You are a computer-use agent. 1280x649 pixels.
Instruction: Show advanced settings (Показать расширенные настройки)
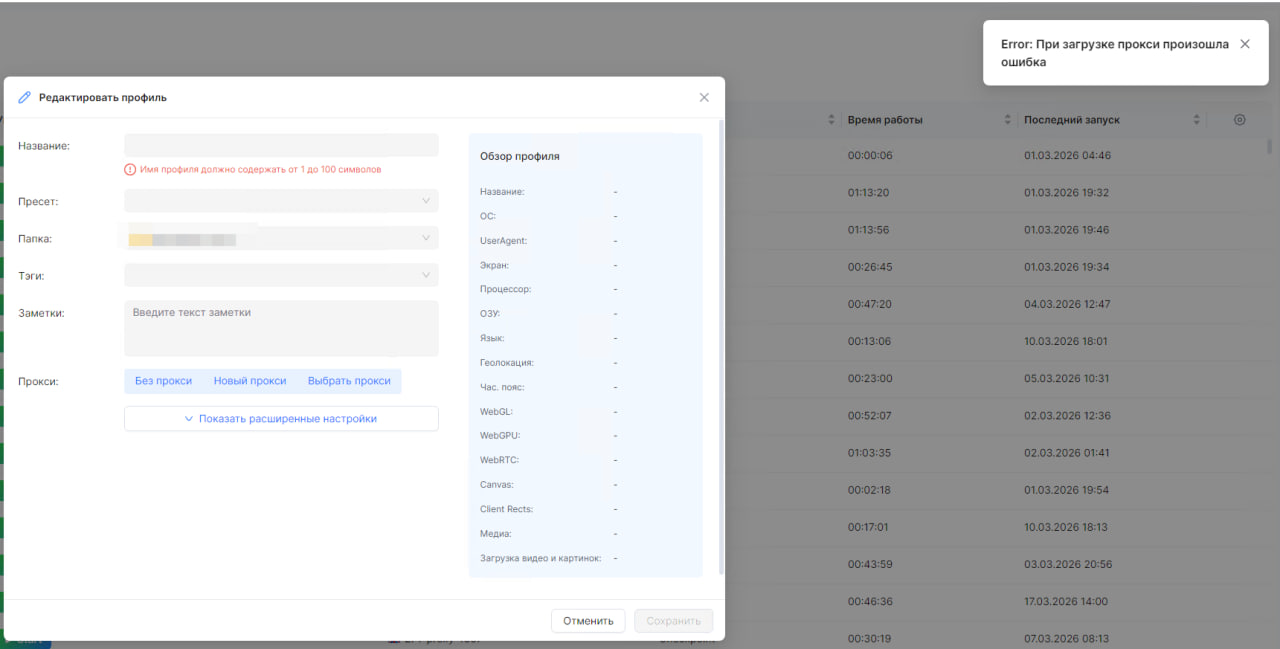(x=281, y=419)
